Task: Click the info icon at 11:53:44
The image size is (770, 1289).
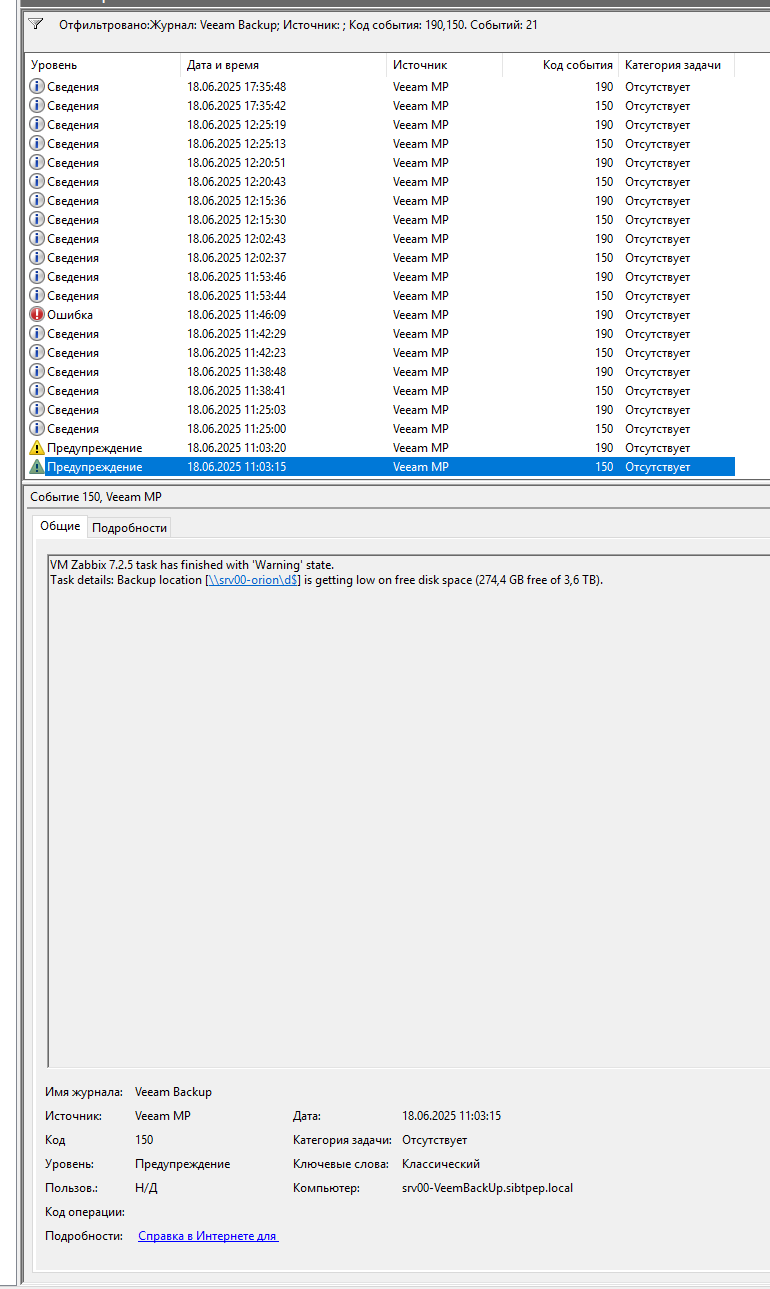Action: (x=37, y=296)
